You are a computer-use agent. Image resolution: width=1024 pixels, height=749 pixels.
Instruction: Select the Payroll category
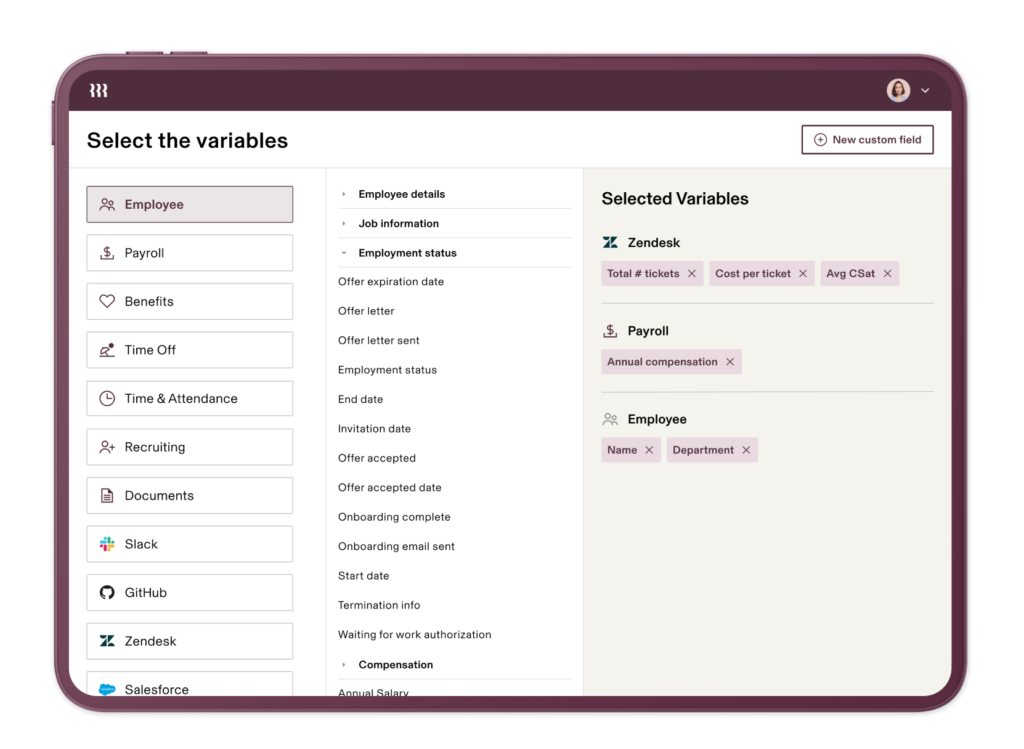(x=190, y=253)
